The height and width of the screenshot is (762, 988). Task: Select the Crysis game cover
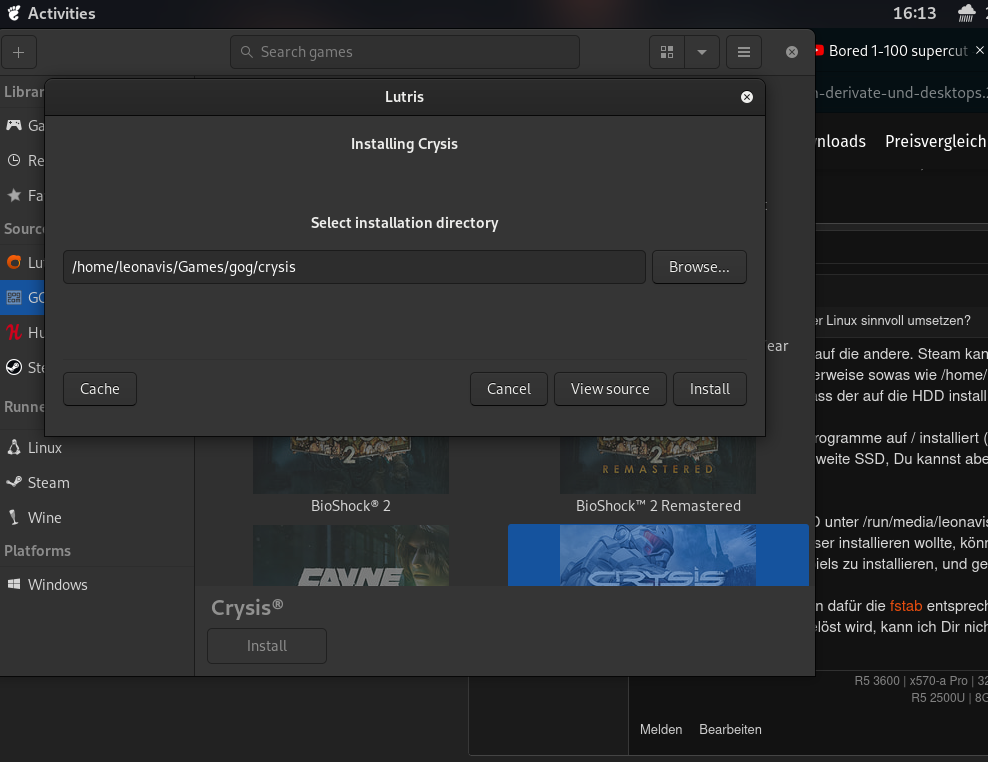[x=658, y=555]
